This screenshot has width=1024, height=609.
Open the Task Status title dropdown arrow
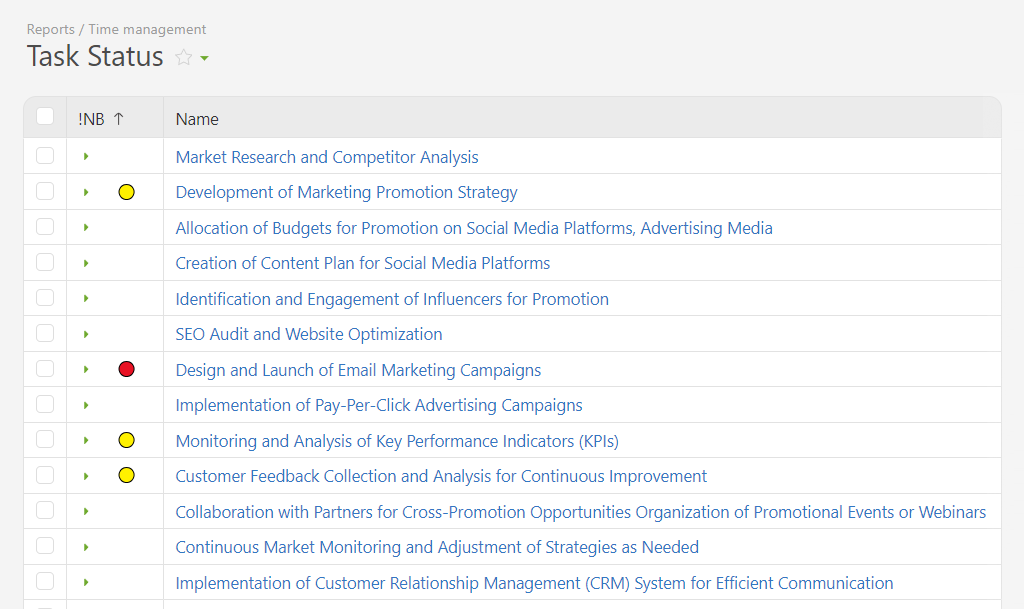tap(204, 59)
